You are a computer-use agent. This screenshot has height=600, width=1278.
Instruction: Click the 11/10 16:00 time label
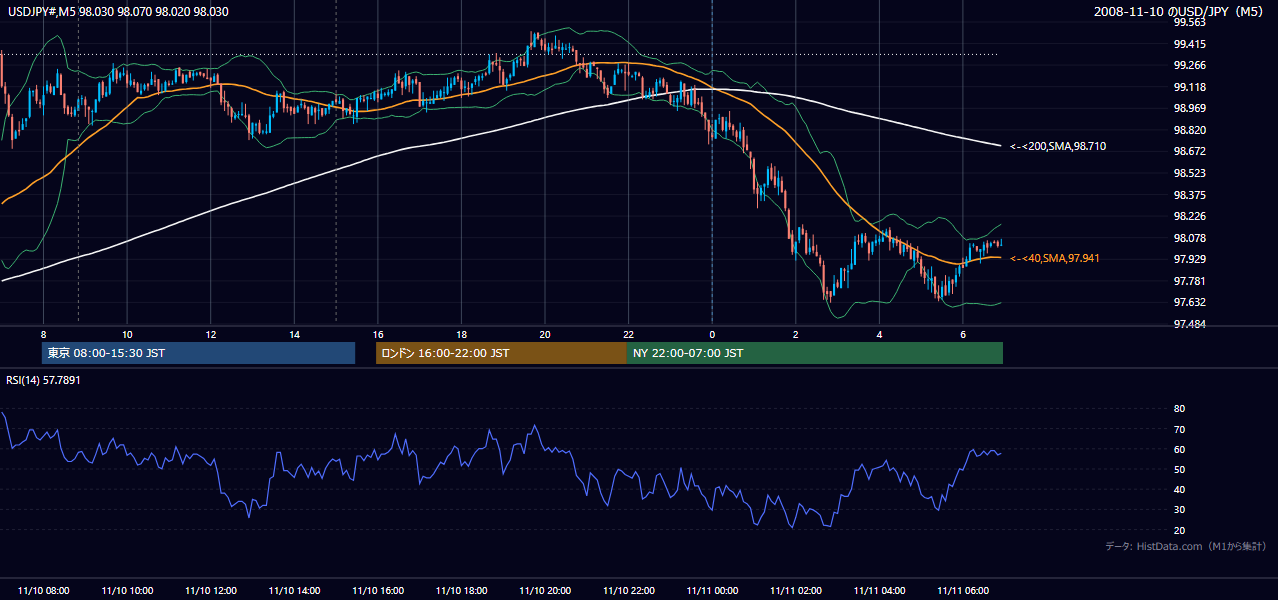[378, 591]
